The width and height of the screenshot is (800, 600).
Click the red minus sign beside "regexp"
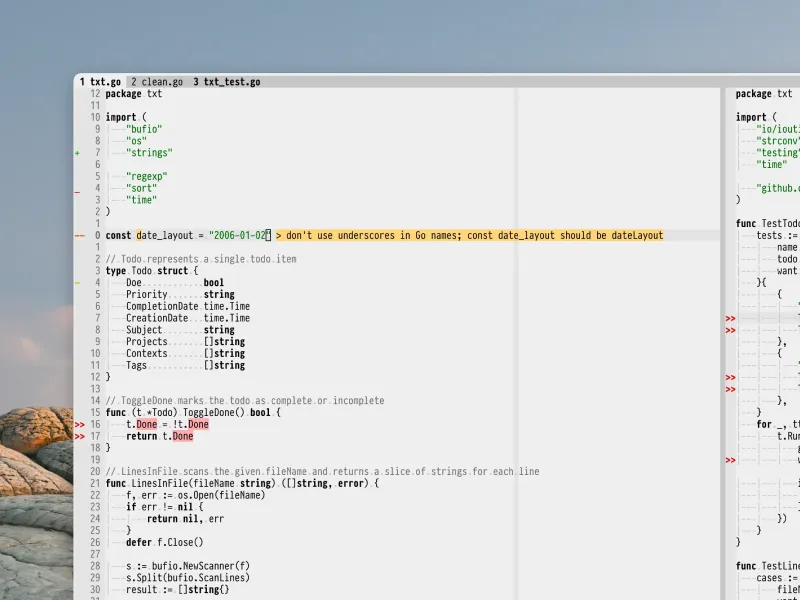pyautogui.click(x=78, y=188)
